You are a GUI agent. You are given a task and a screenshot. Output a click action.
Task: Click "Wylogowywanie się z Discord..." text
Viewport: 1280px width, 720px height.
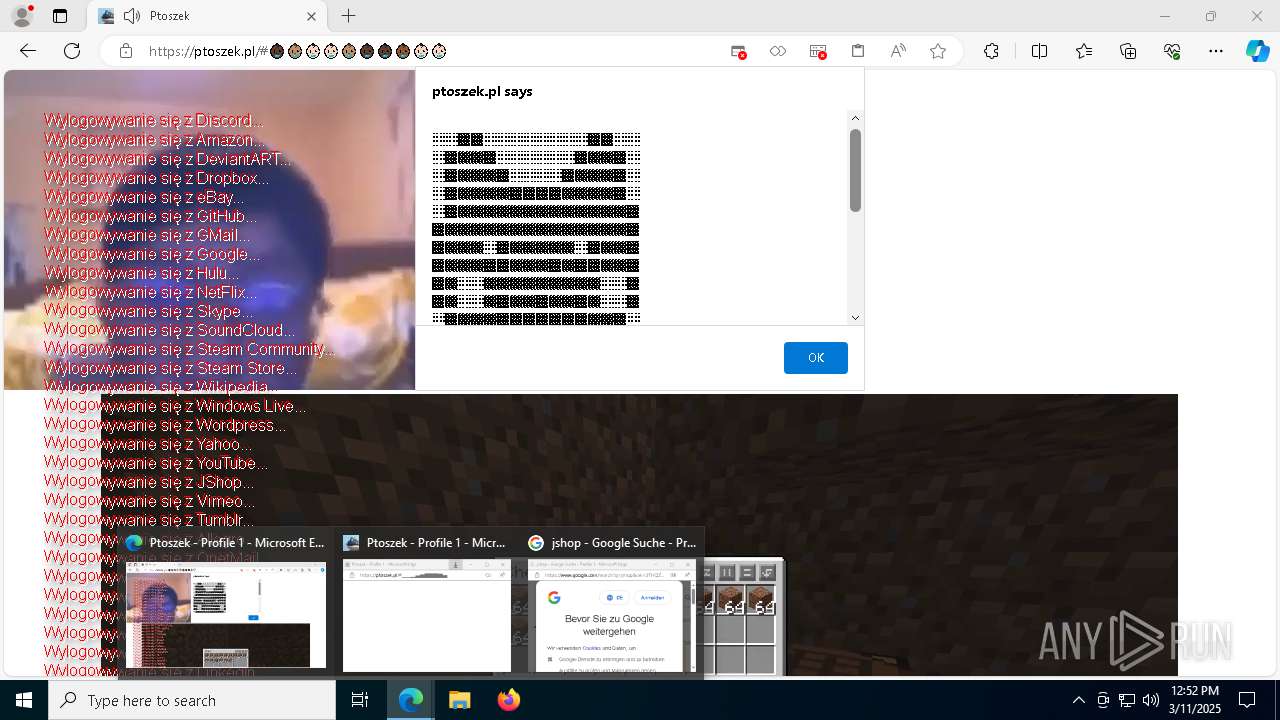point(153,121)
